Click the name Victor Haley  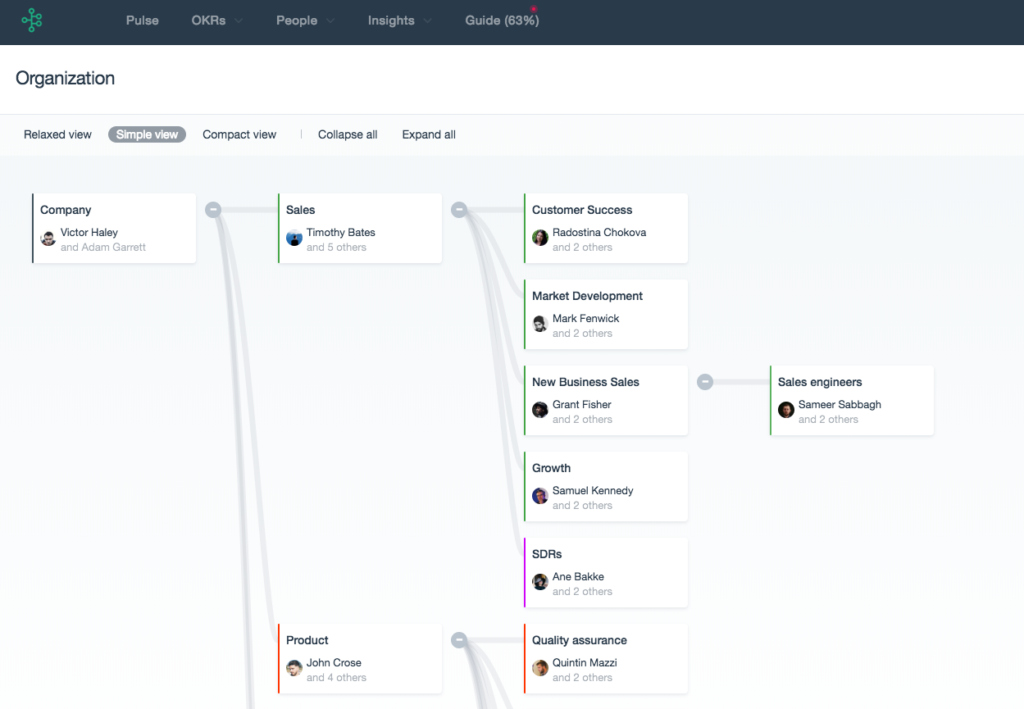click(x=89, y=232)
